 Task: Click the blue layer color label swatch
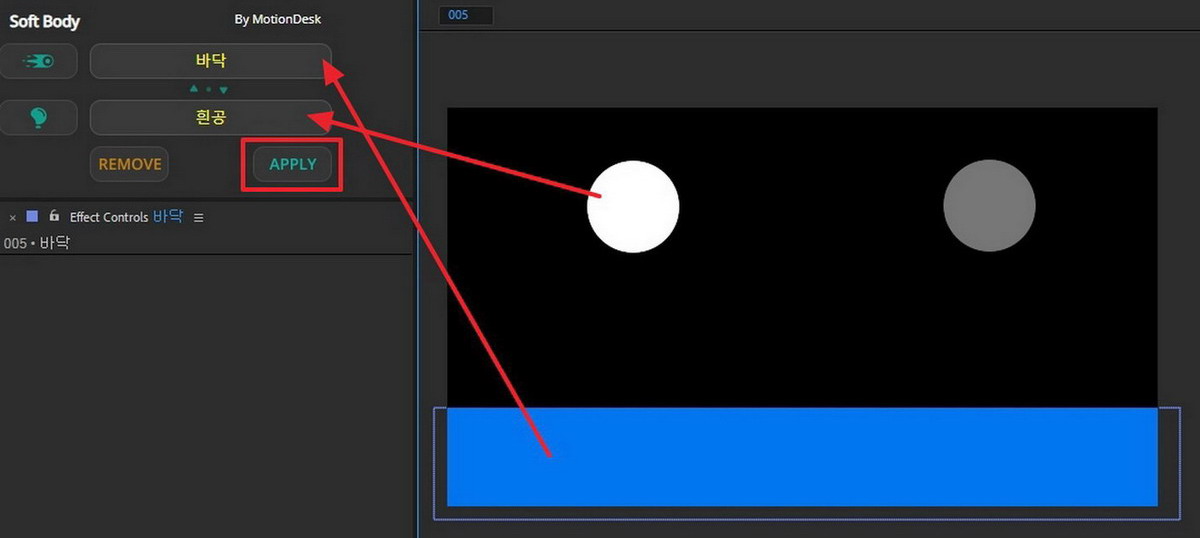click(x=32, y=216)
